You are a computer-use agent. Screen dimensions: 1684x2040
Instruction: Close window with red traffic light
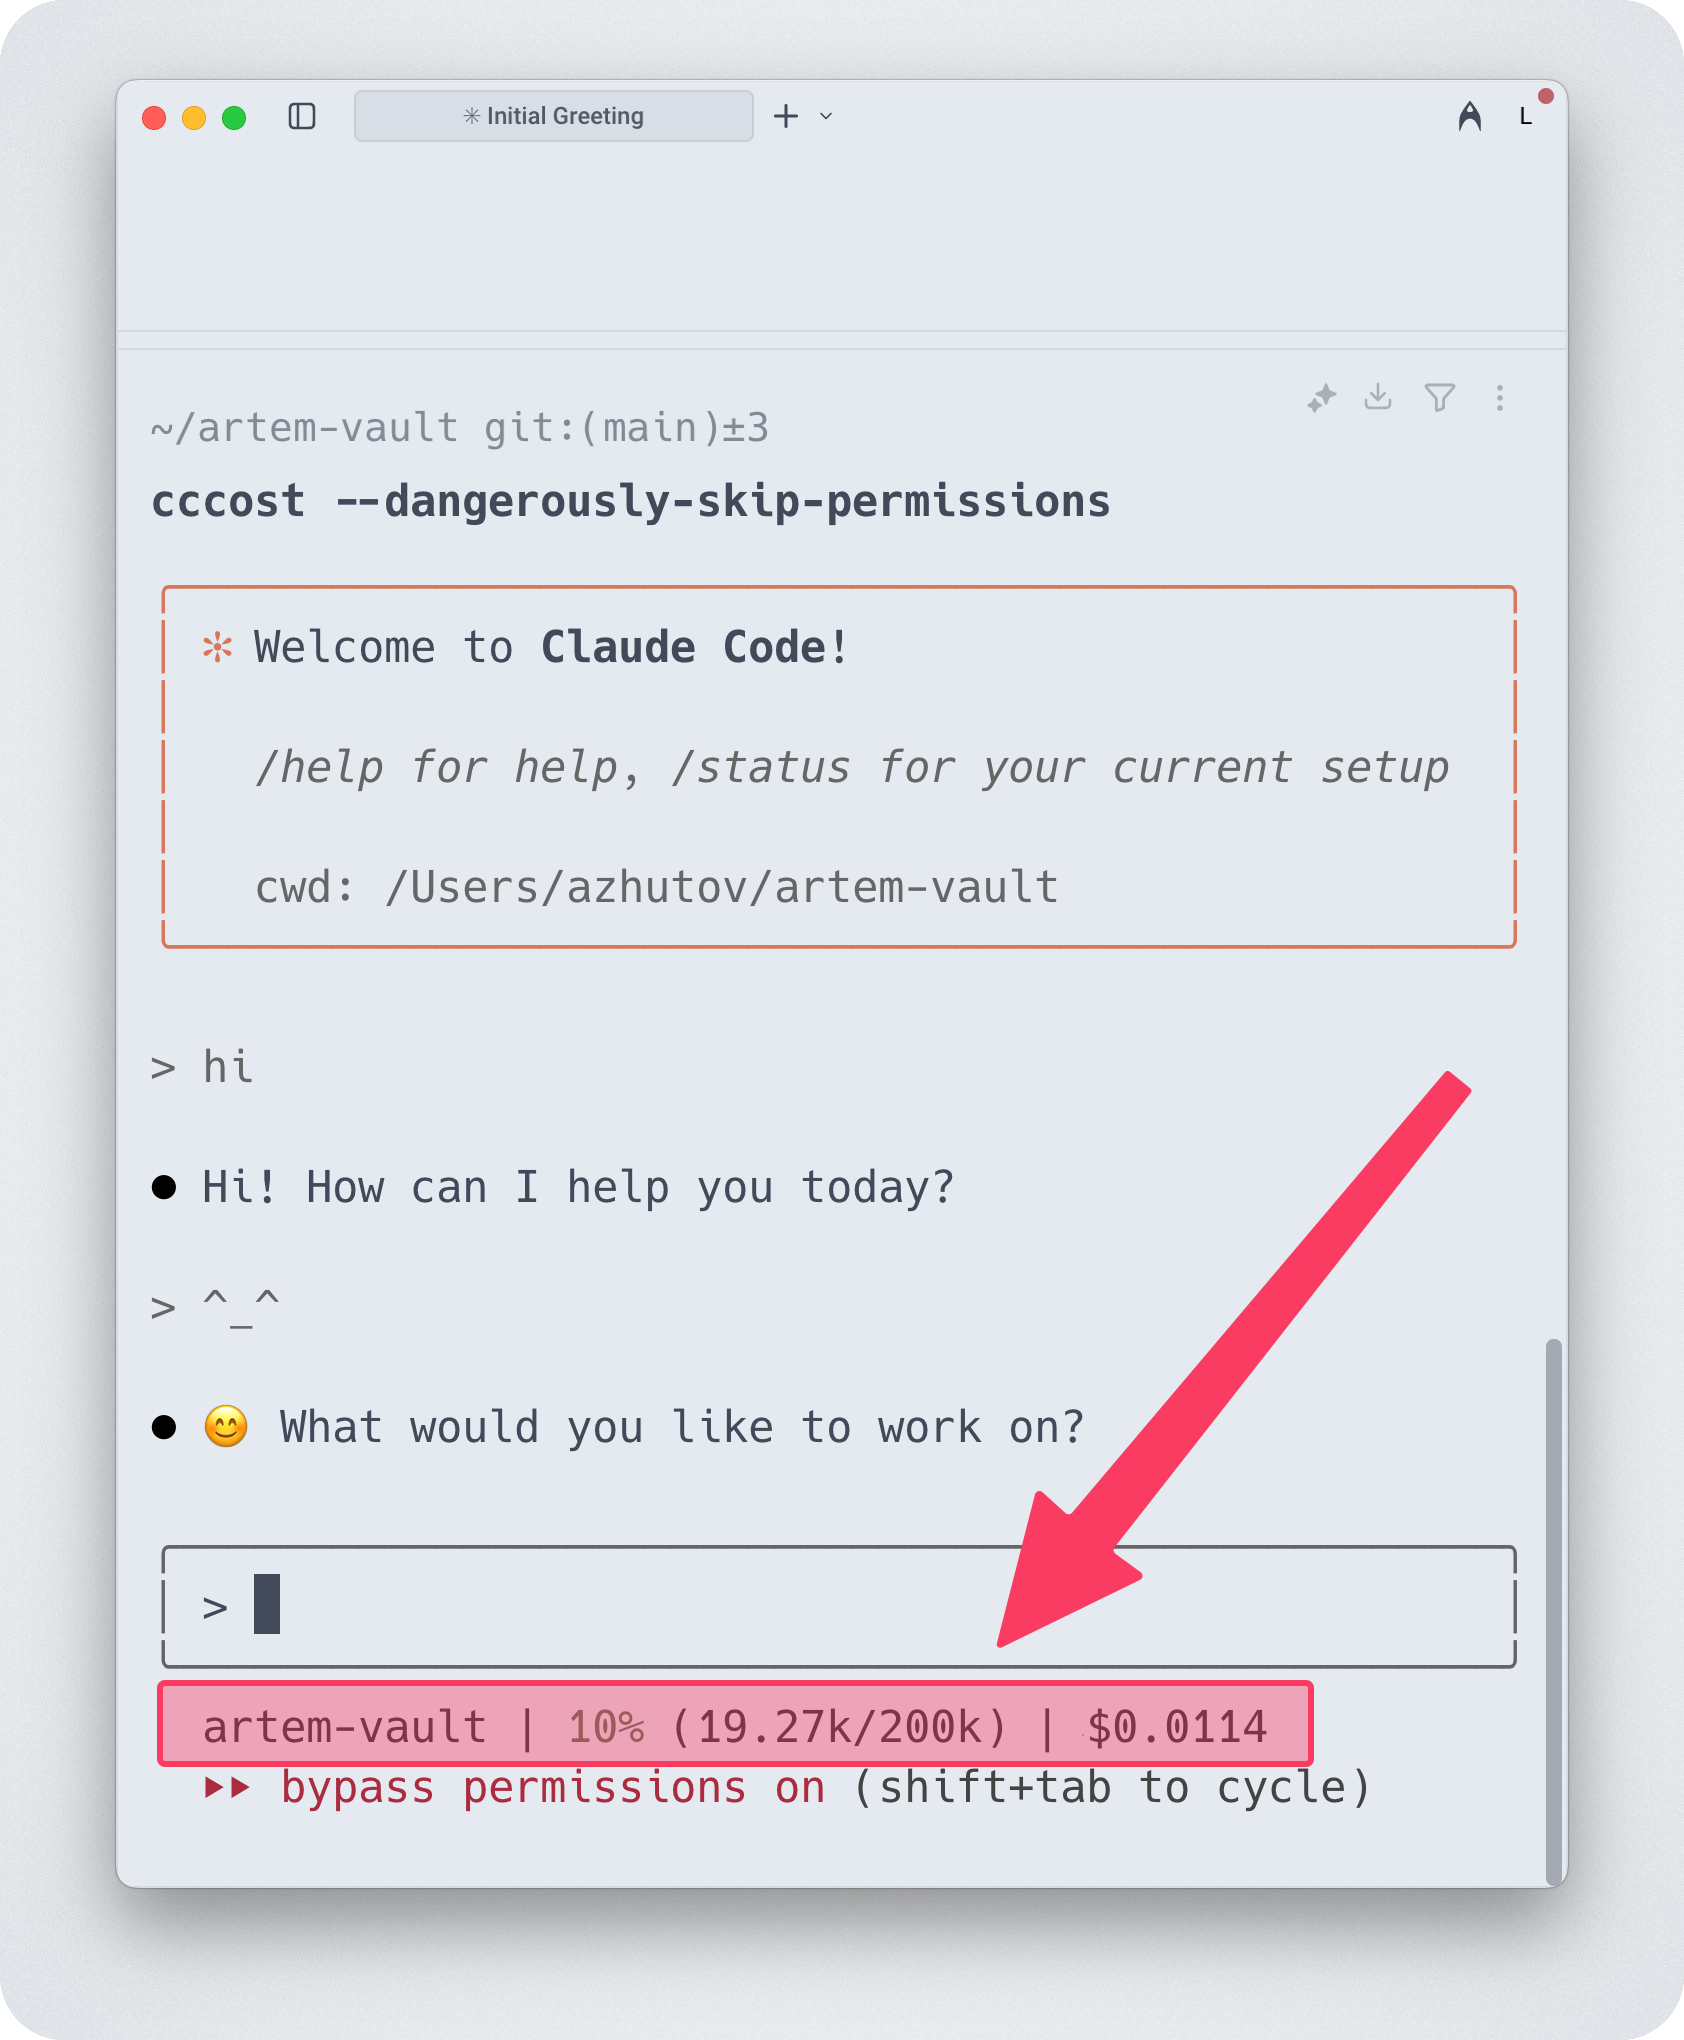(154, 118)
